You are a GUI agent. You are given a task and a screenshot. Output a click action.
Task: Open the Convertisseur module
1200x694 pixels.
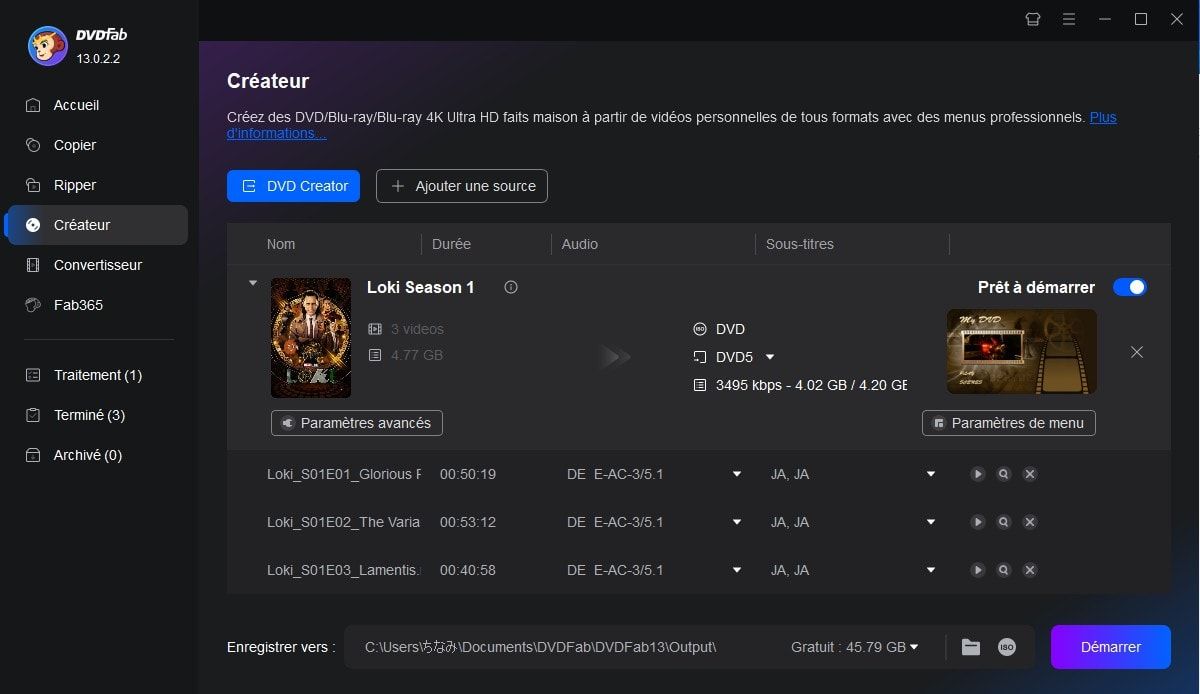(x=96, y=265)
